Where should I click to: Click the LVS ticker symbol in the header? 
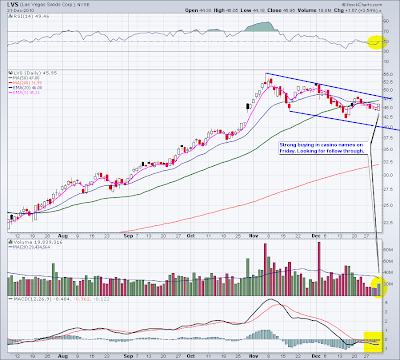(12, 5)
